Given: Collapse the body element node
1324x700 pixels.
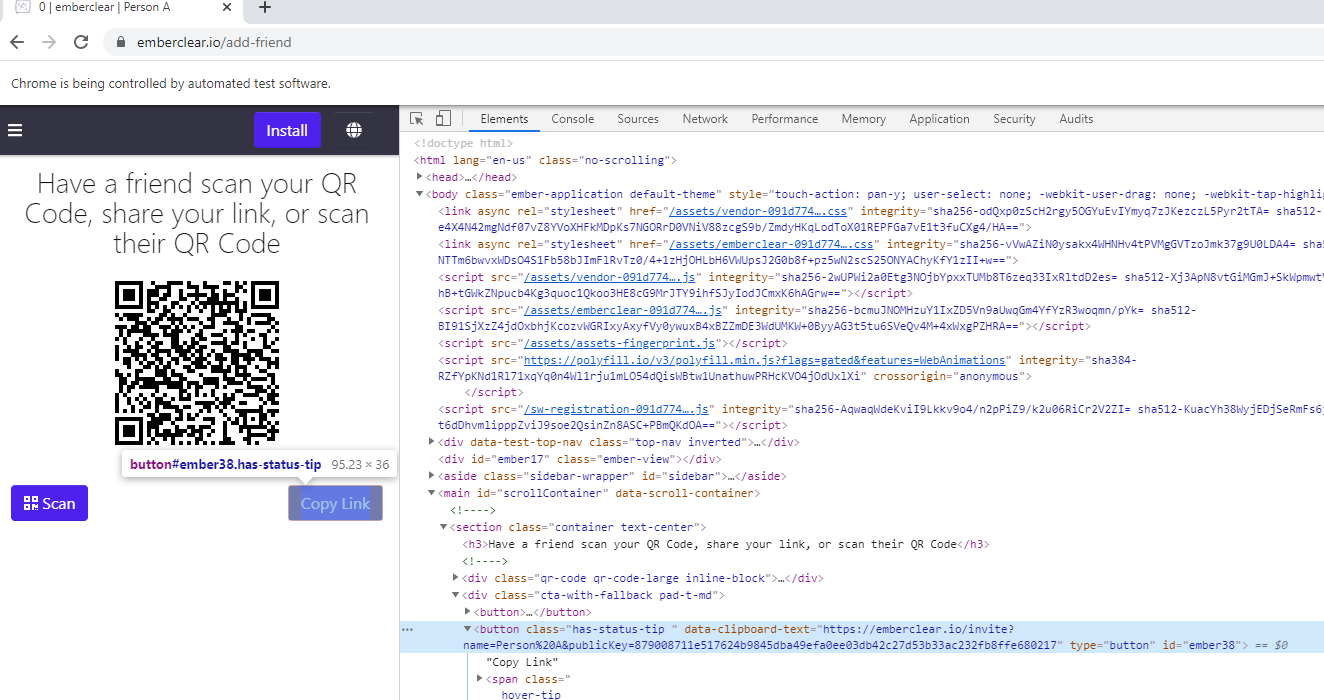Looking at the screenshot, I should click(x=420, y=194).
